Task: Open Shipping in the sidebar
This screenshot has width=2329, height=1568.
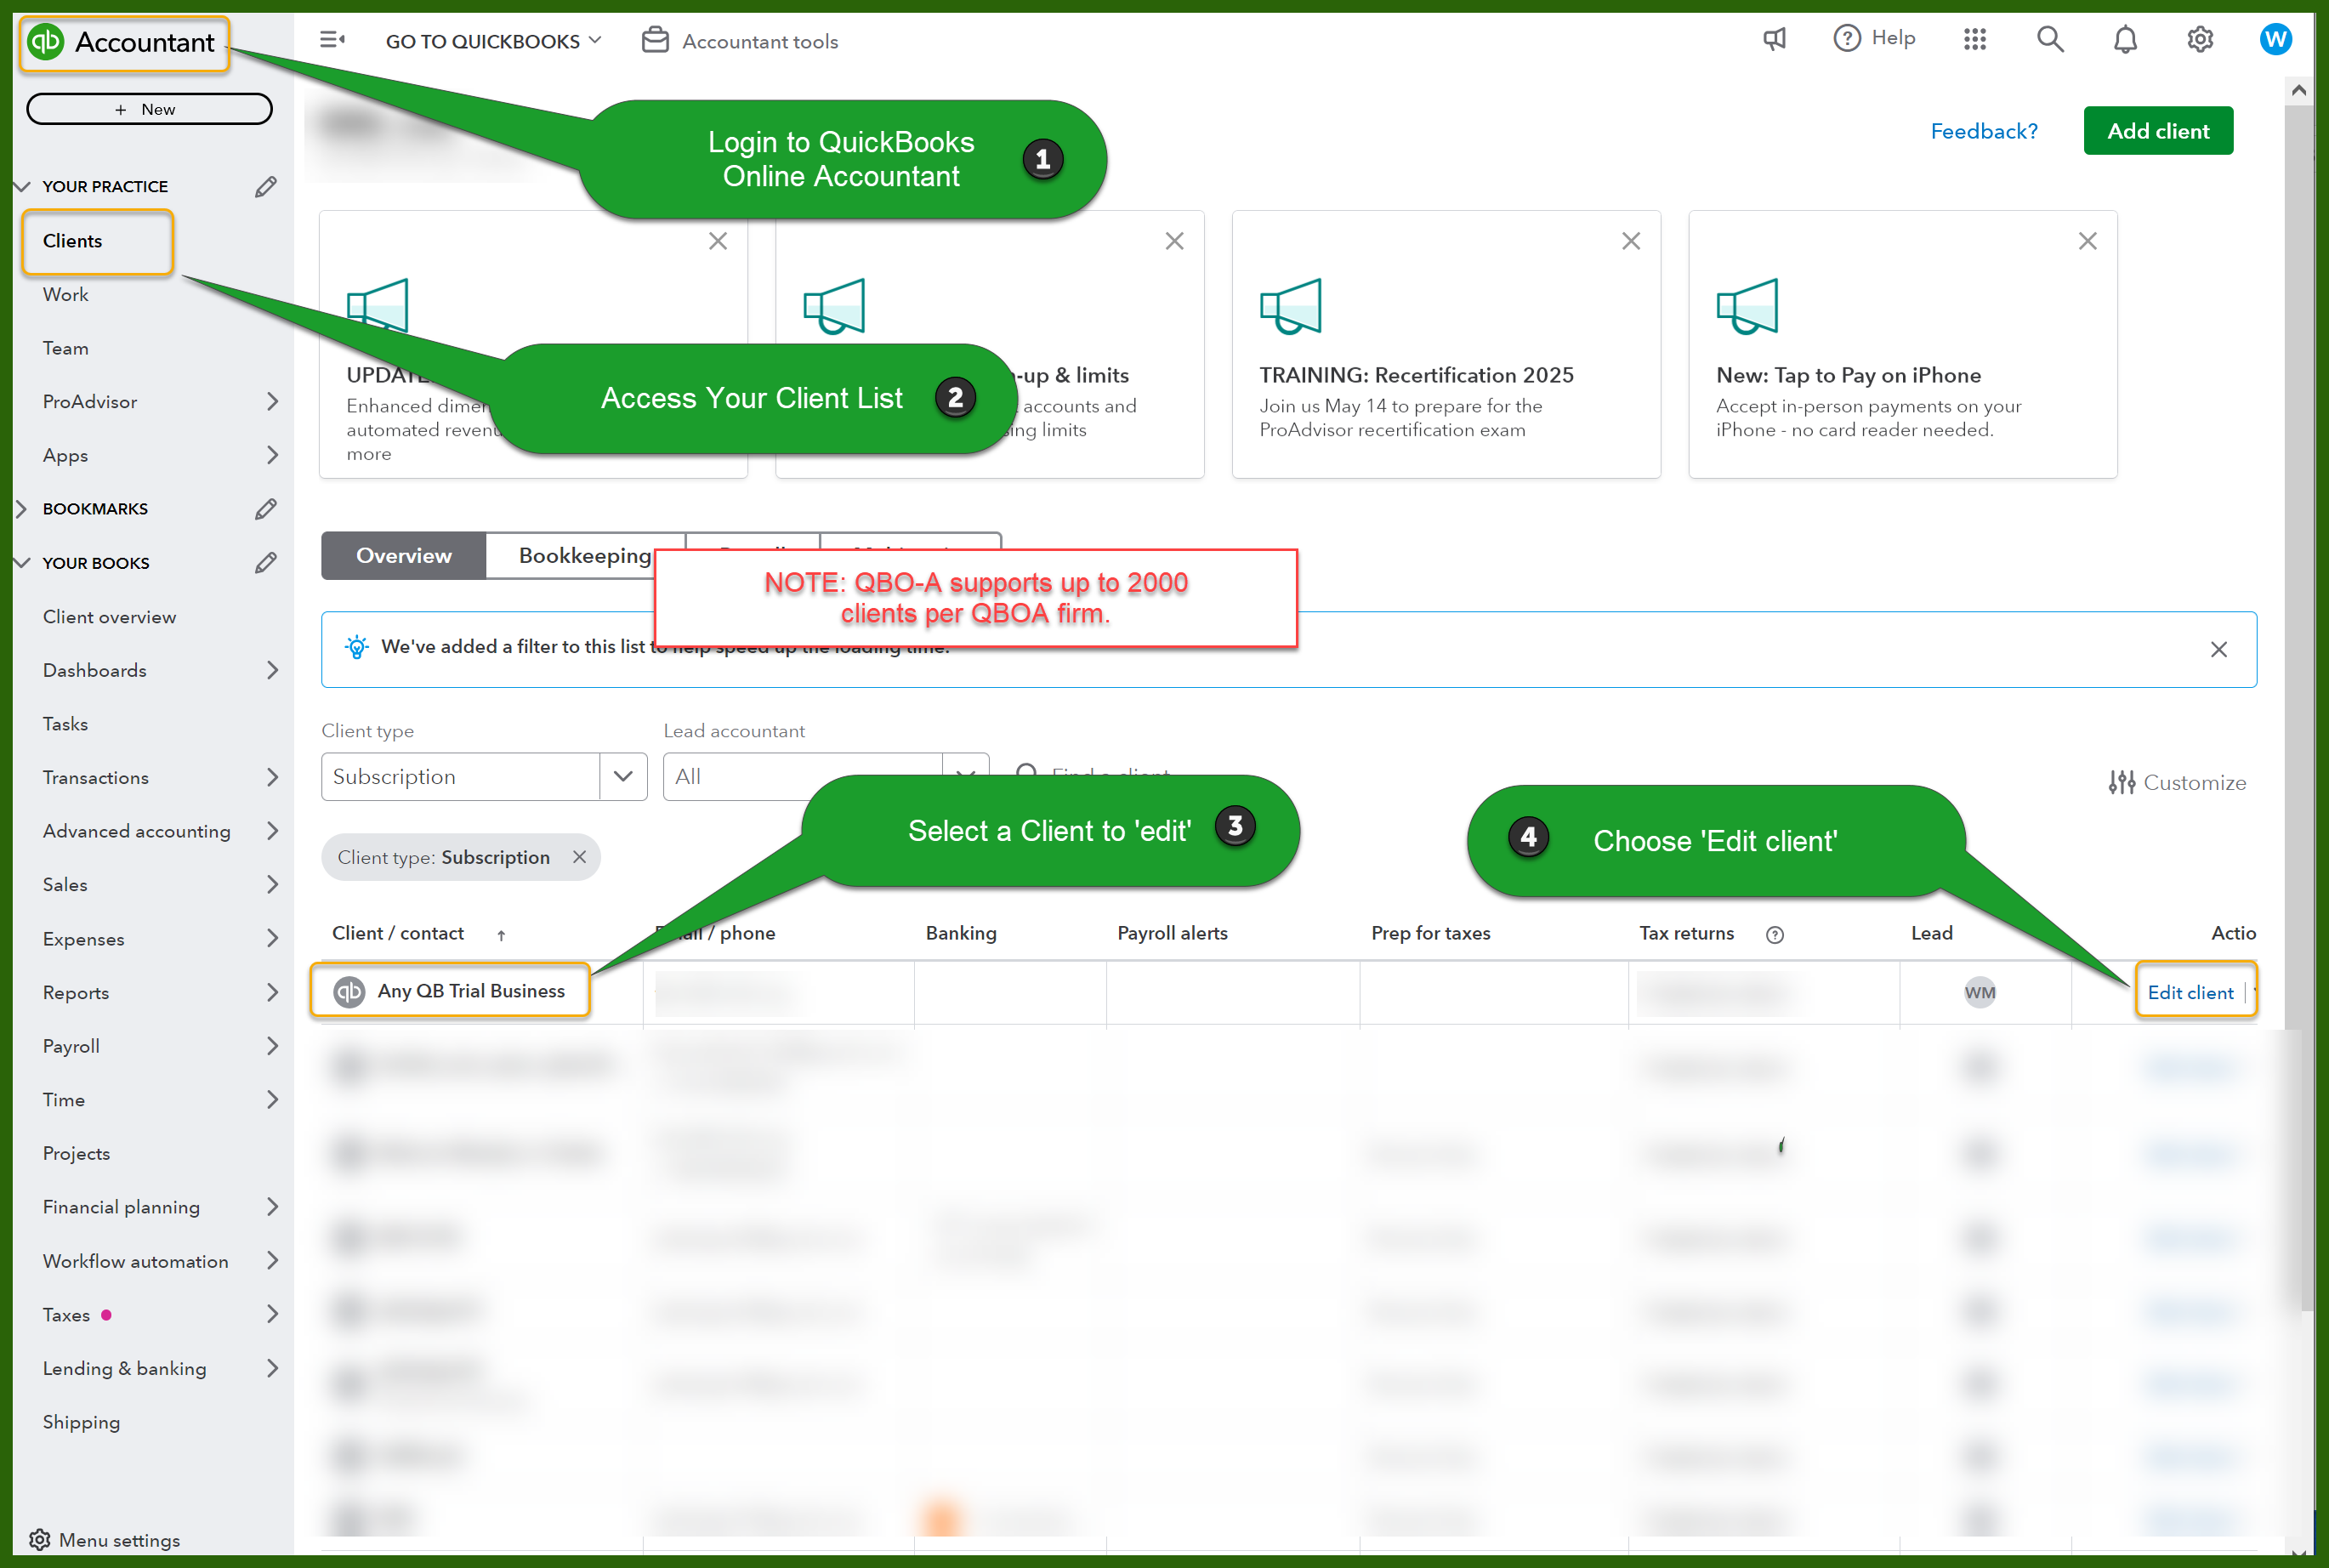Action: coord(81,1422)
